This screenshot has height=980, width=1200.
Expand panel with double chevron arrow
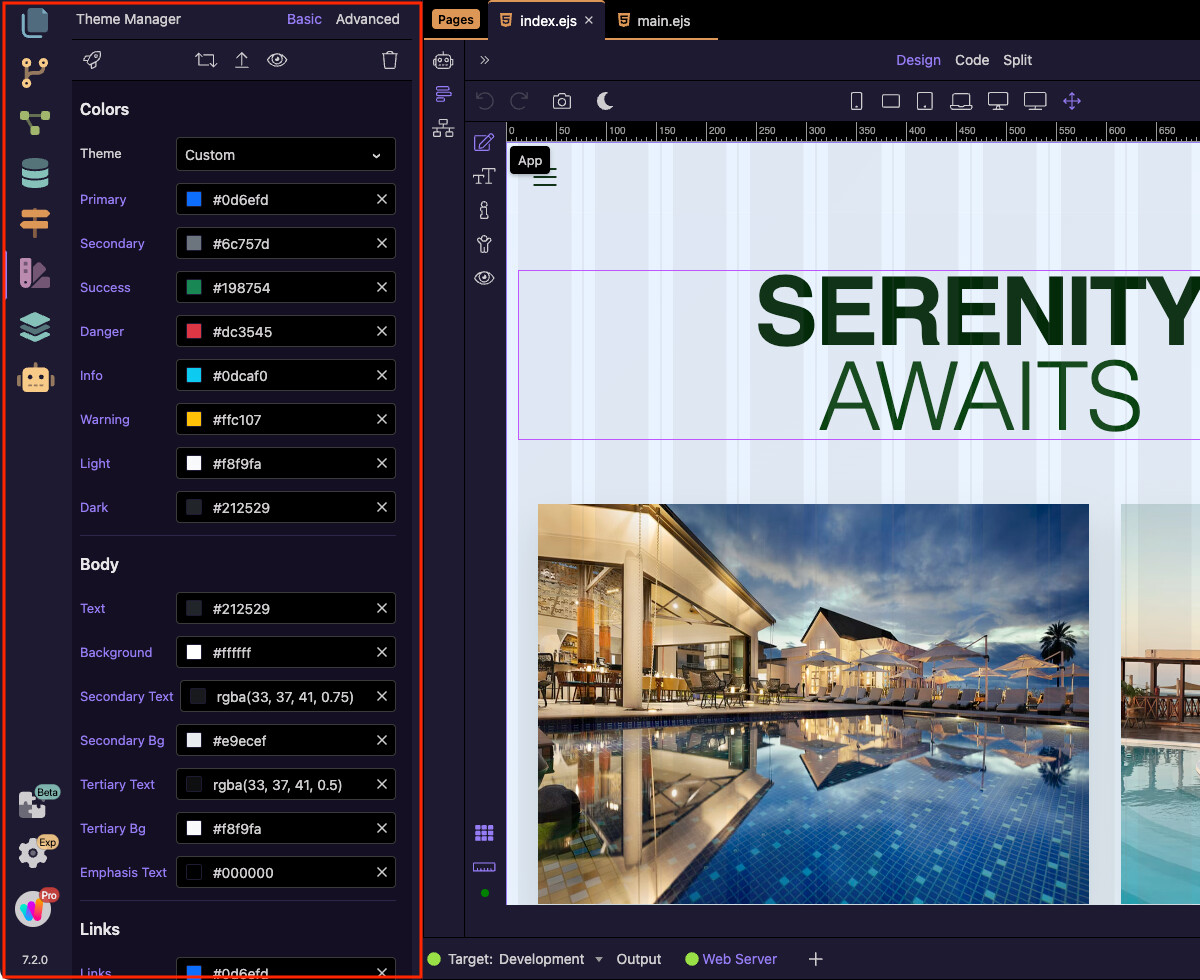[484, 60]
